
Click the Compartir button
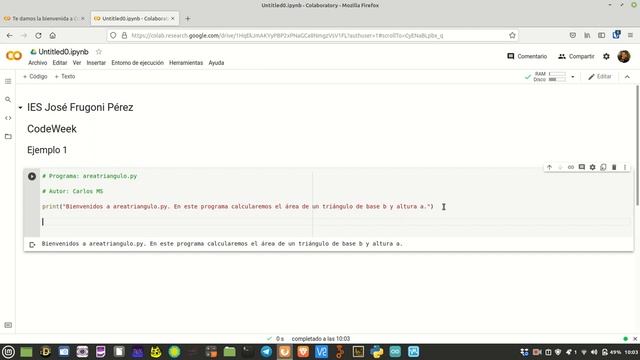tap(576, 56)
